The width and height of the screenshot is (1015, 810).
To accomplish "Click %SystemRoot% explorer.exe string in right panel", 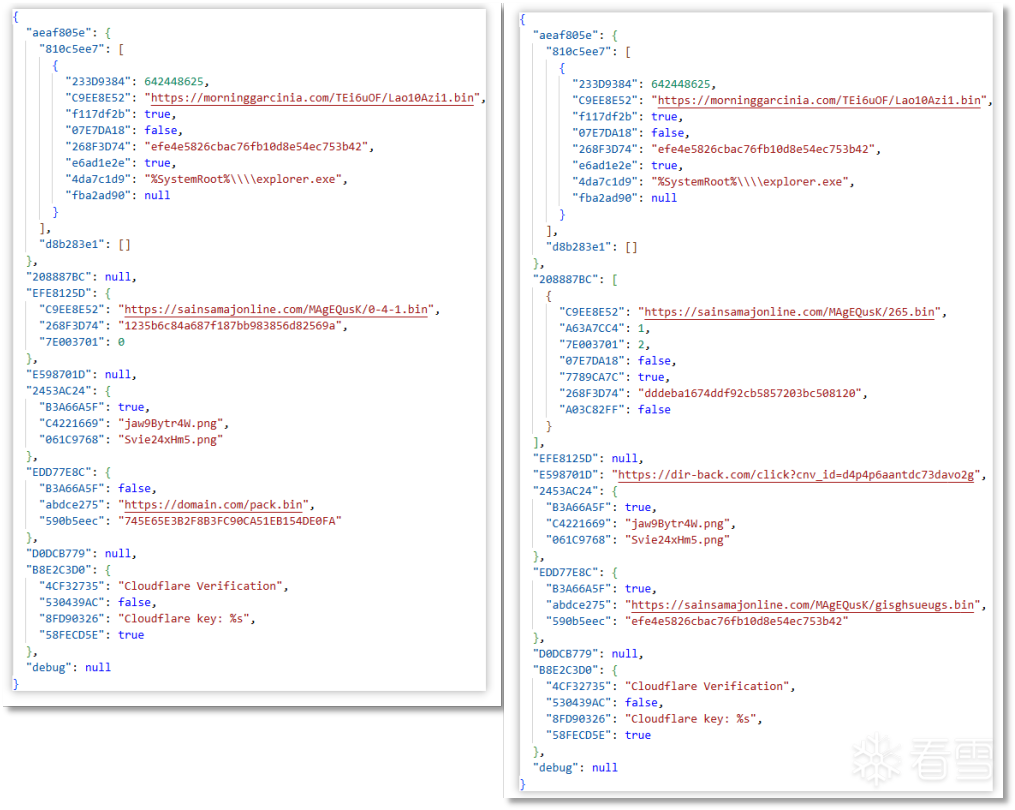I will pos(750,182).
